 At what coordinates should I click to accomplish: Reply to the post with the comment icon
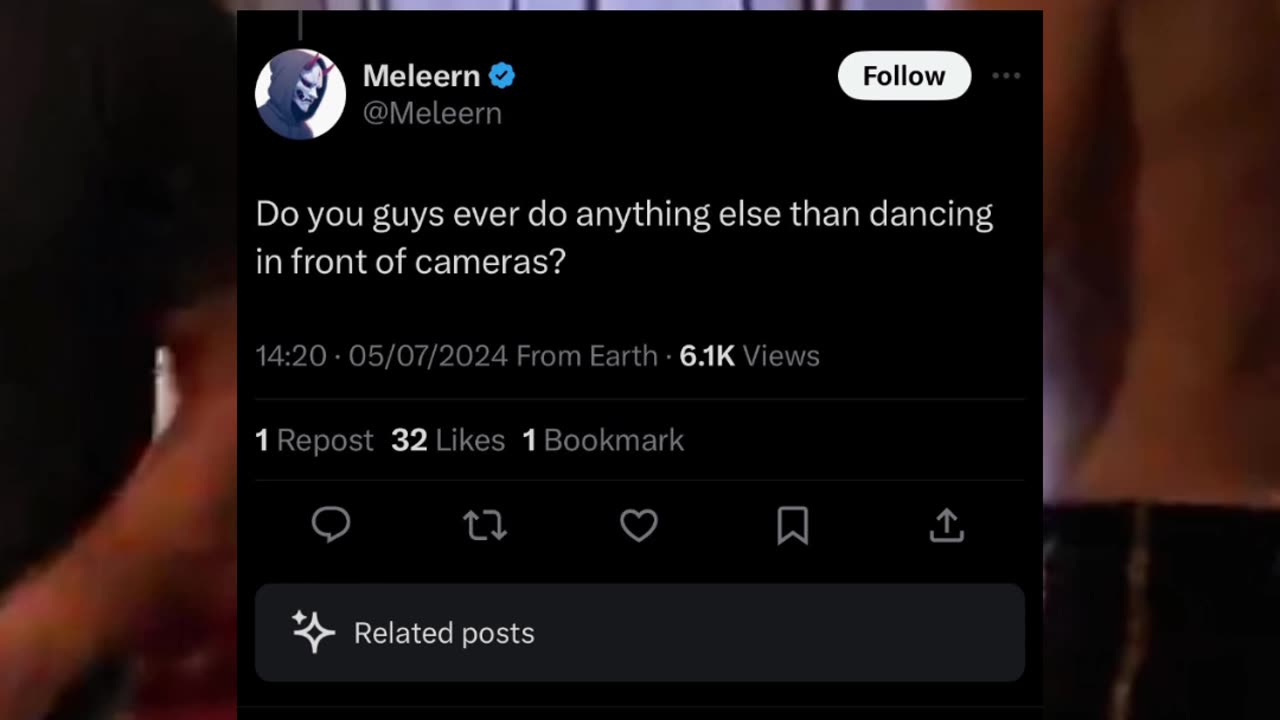331,525
